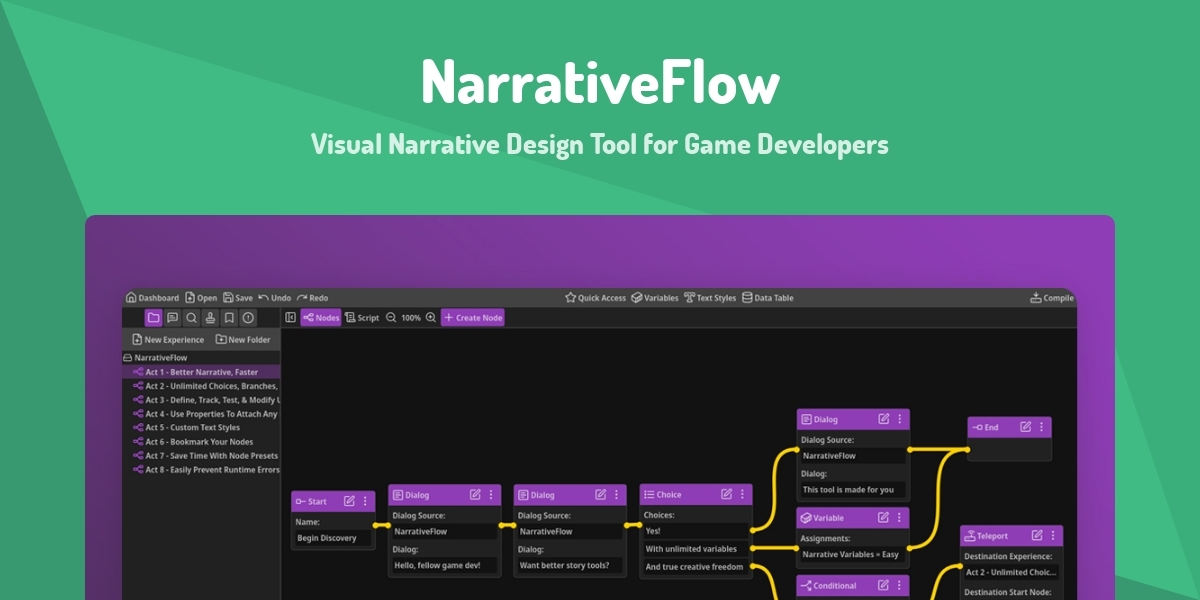1200x600 pixels.
Task: Open the search panel magnifier icon
Action: 191,318
